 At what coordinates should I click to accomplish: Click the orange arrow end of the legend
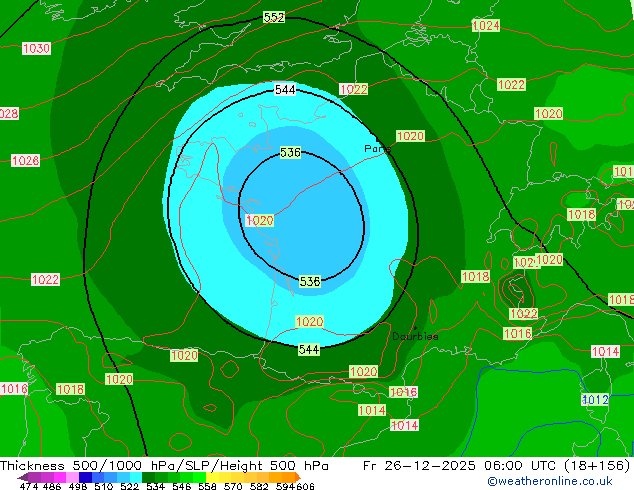[x=298, y=477]
